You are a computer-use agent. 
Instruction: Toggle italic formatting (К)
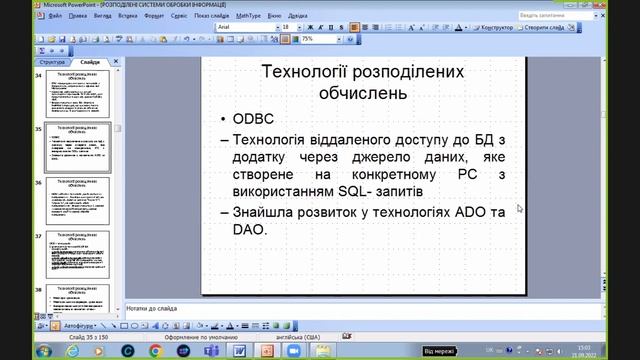(x=320, y=27)
